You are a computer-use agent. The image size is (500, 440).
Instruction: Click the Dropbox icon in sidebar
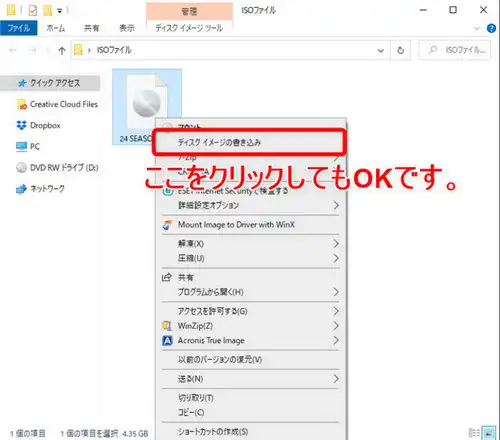[x=21, y=125]
